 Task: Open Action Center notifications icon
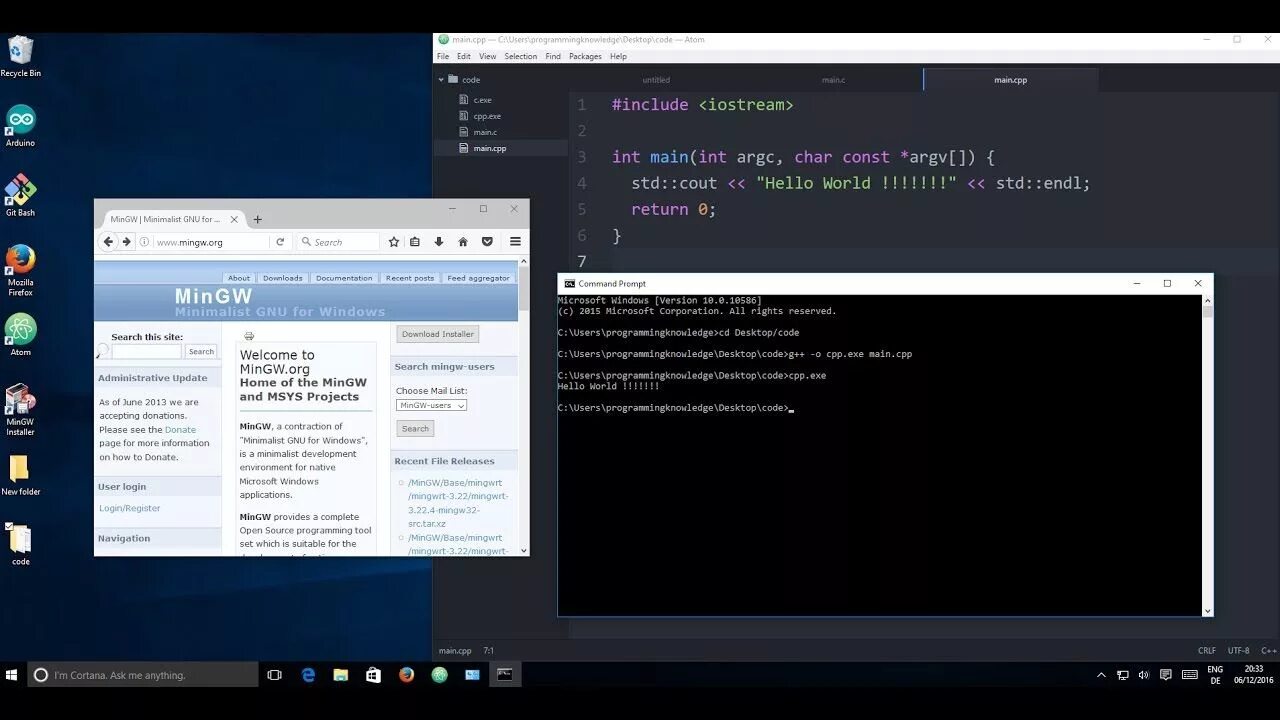[1166, 675]
